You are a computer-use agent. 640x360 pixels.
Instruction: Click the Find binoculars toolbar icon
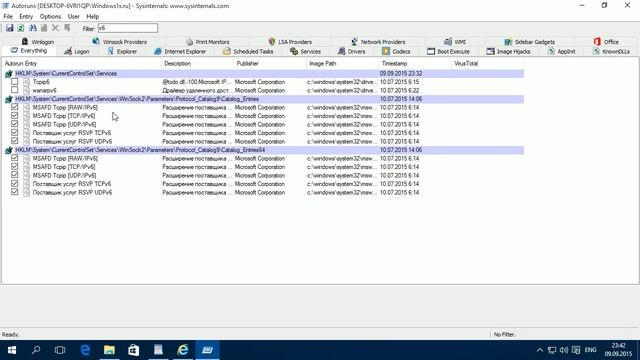tap(32, 28)
